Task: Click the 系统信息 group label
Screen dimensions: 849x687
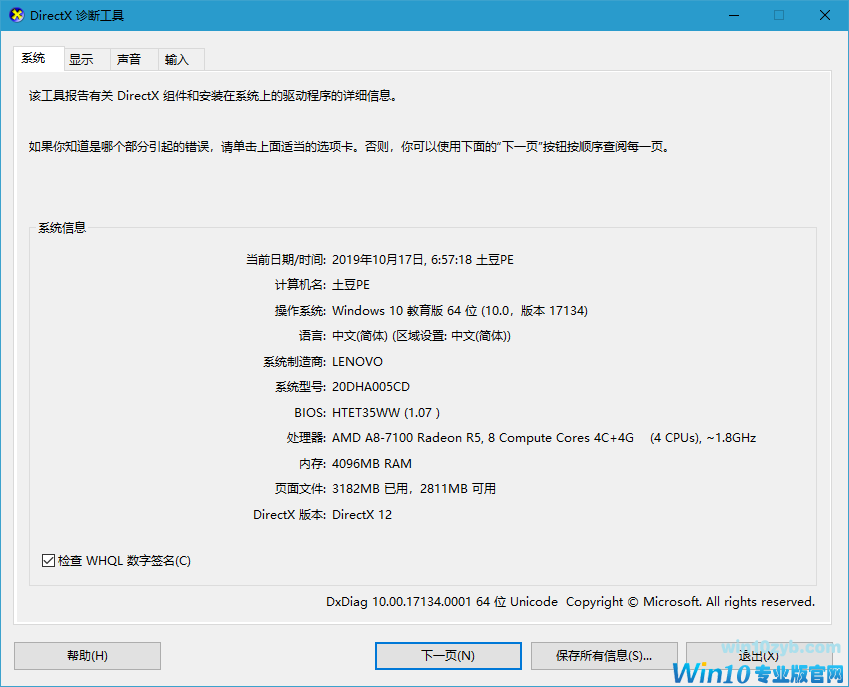Action: (62, 228)
